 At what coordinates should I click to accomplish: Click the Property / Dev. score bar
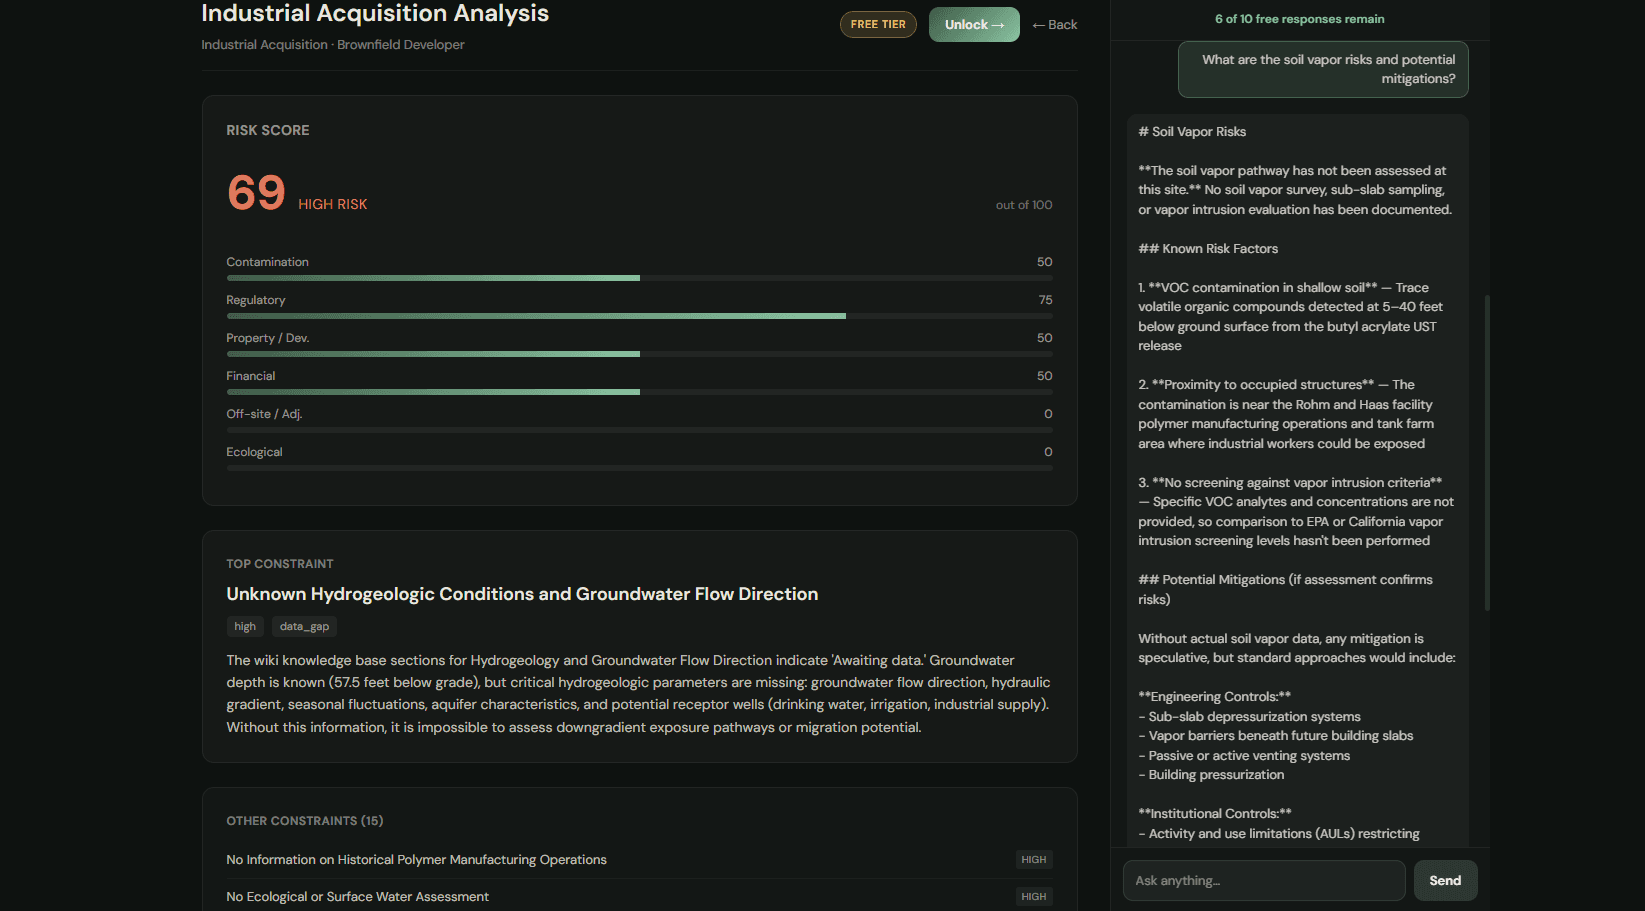[639, 354]
